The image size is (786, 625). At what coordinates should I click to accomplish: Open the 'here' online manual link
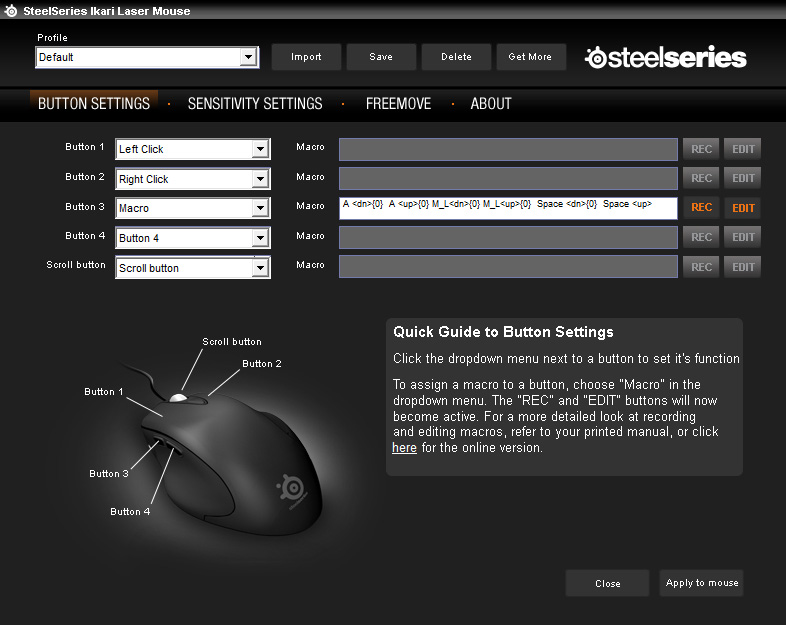click(x=405, y=448)
